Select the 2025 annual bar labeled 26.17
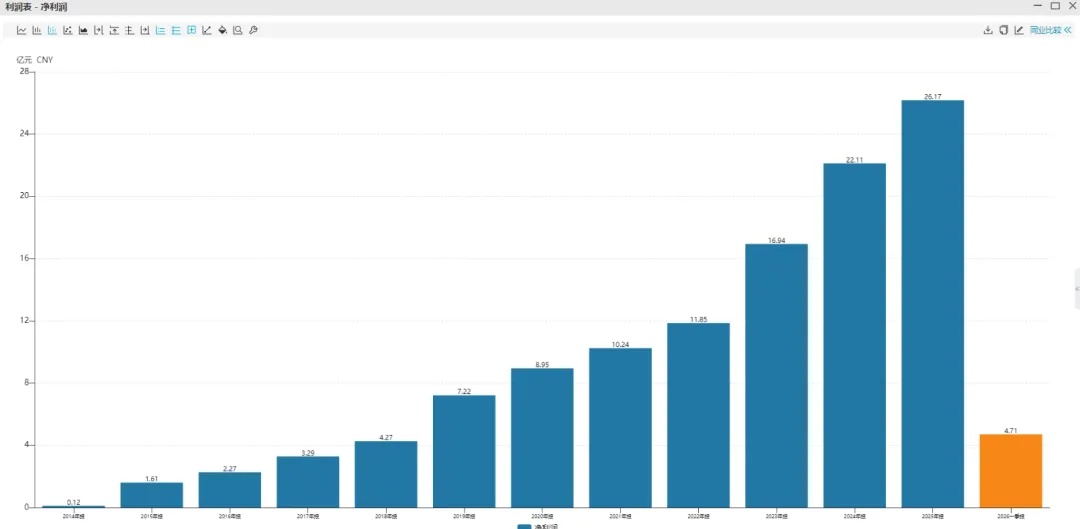Image resolution: width=1080 pixels, height=529 pixels. pyautogui.click(x=933, y=304)
